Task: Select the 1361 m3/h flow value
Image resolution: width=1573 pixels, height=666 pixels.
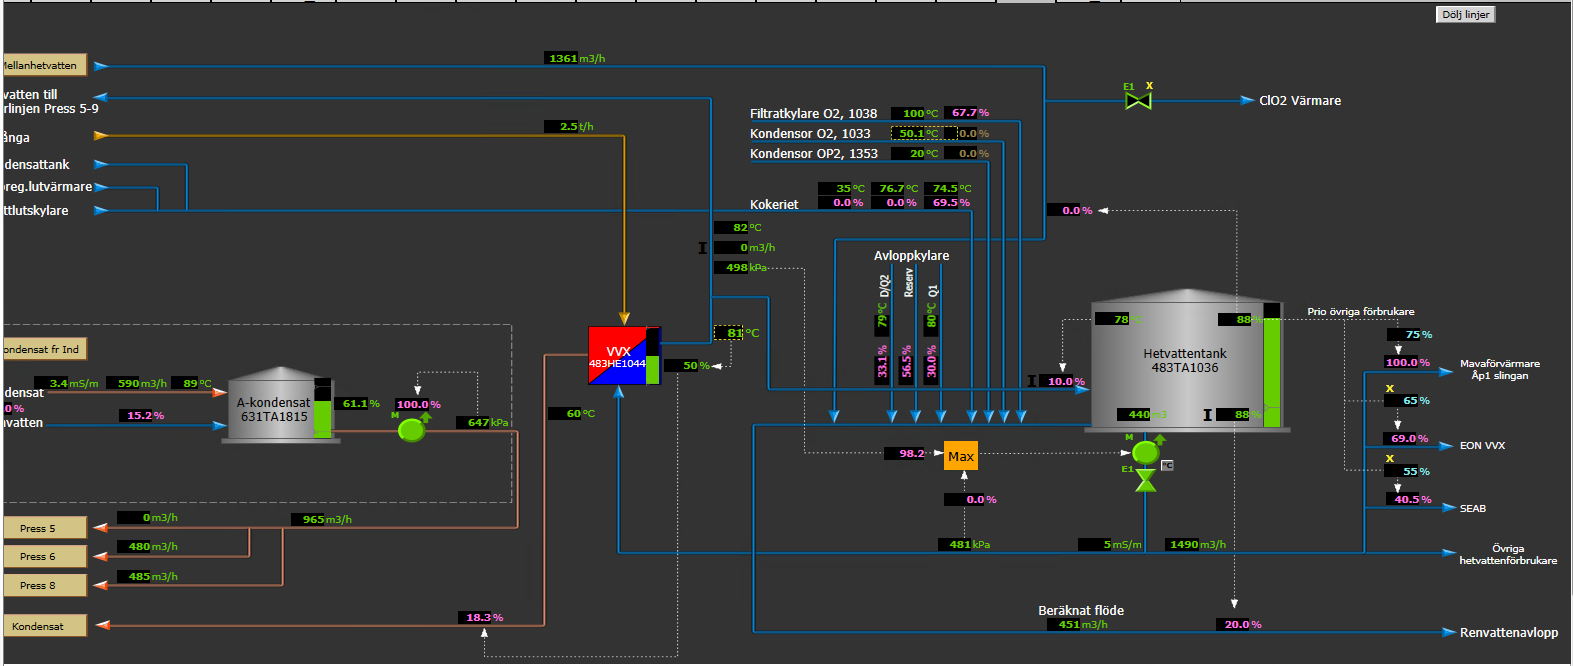Action: [x=563, y=59]
